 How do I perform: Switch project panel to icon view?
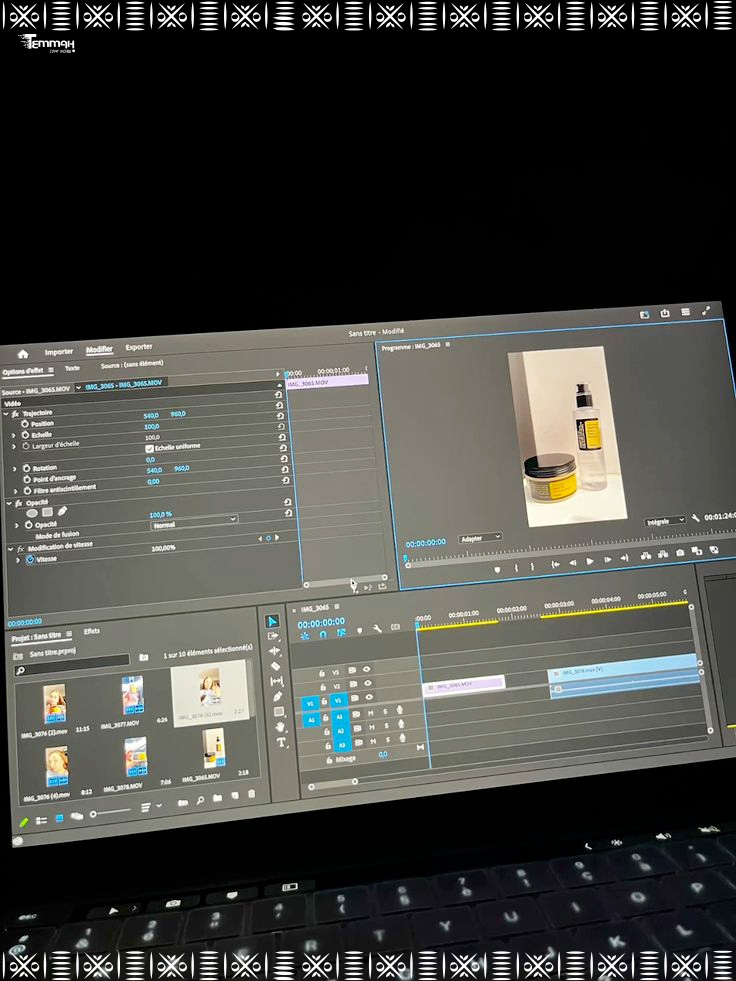pyautogui.click(x=59, y=818)
